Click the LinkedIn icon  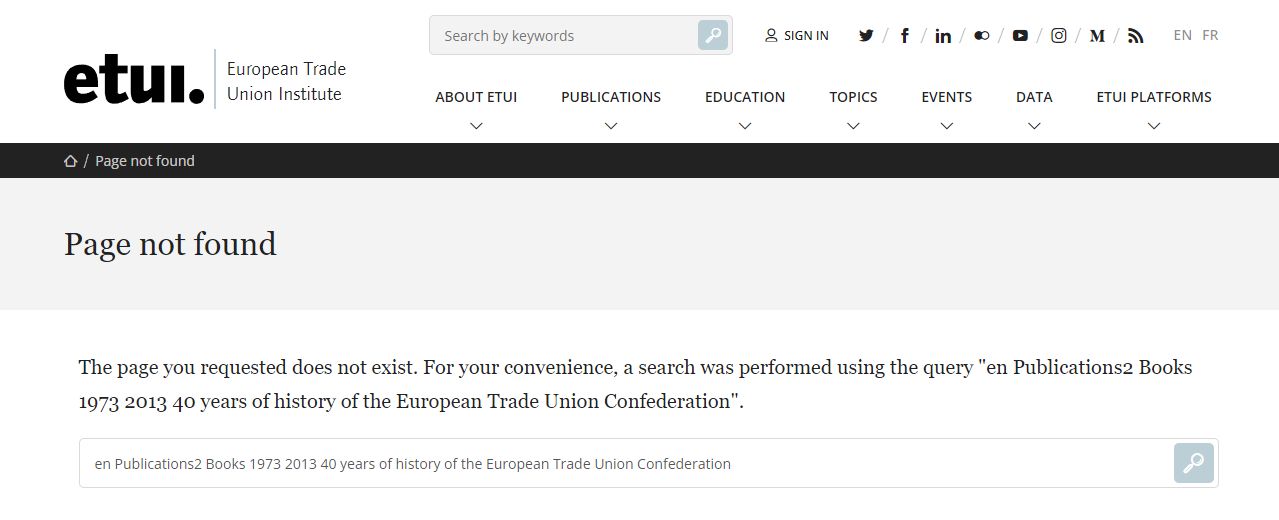[942, 36]
